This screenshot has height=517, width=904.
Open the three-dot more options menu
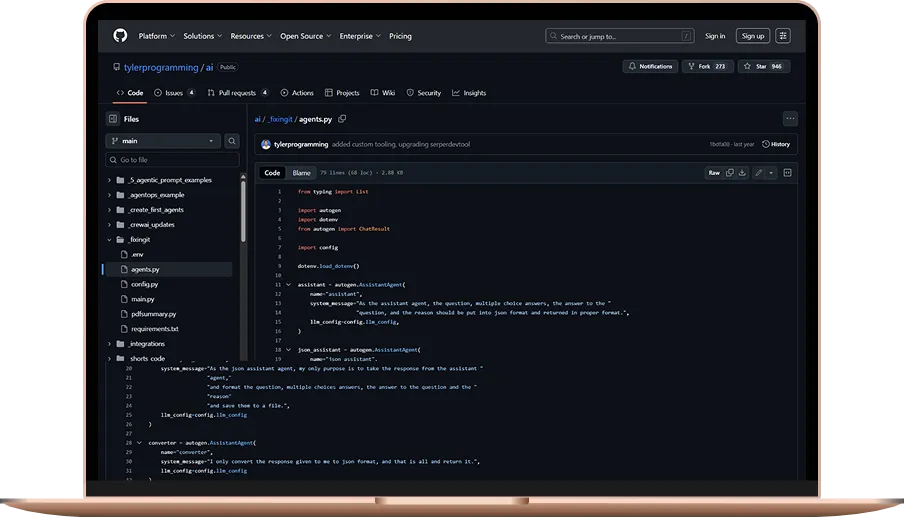coord(790,118)
